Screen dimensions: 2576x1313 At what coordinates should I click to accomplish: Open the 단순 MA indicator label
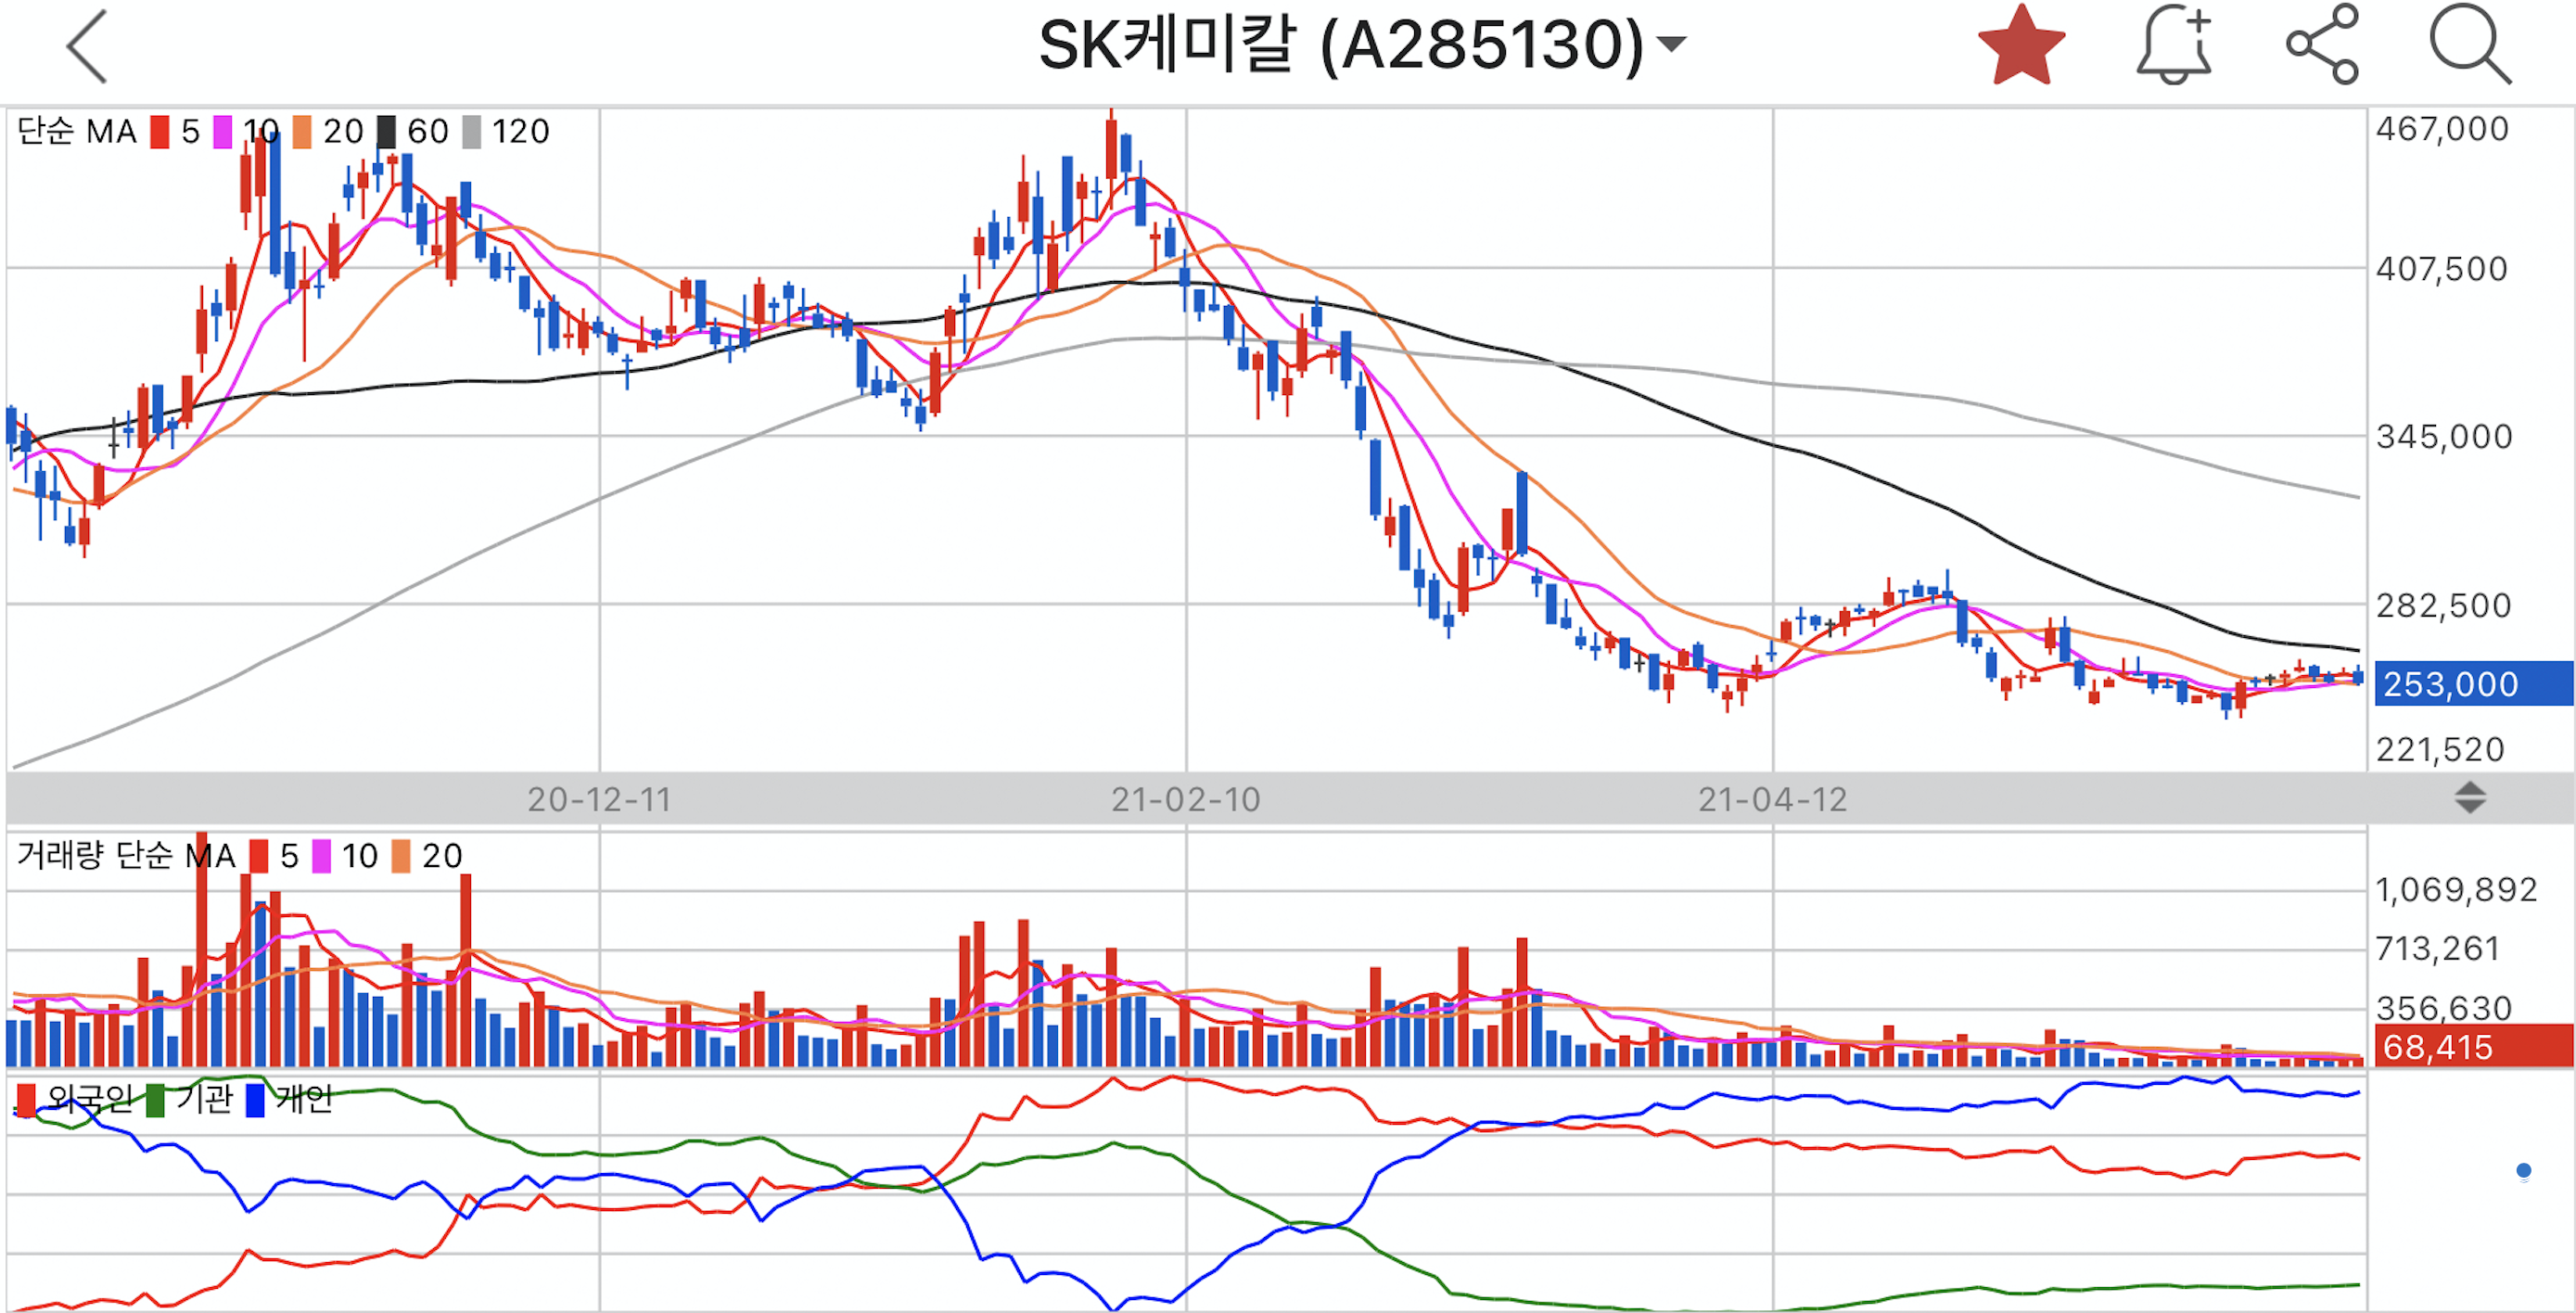click(x=76, y=132)
